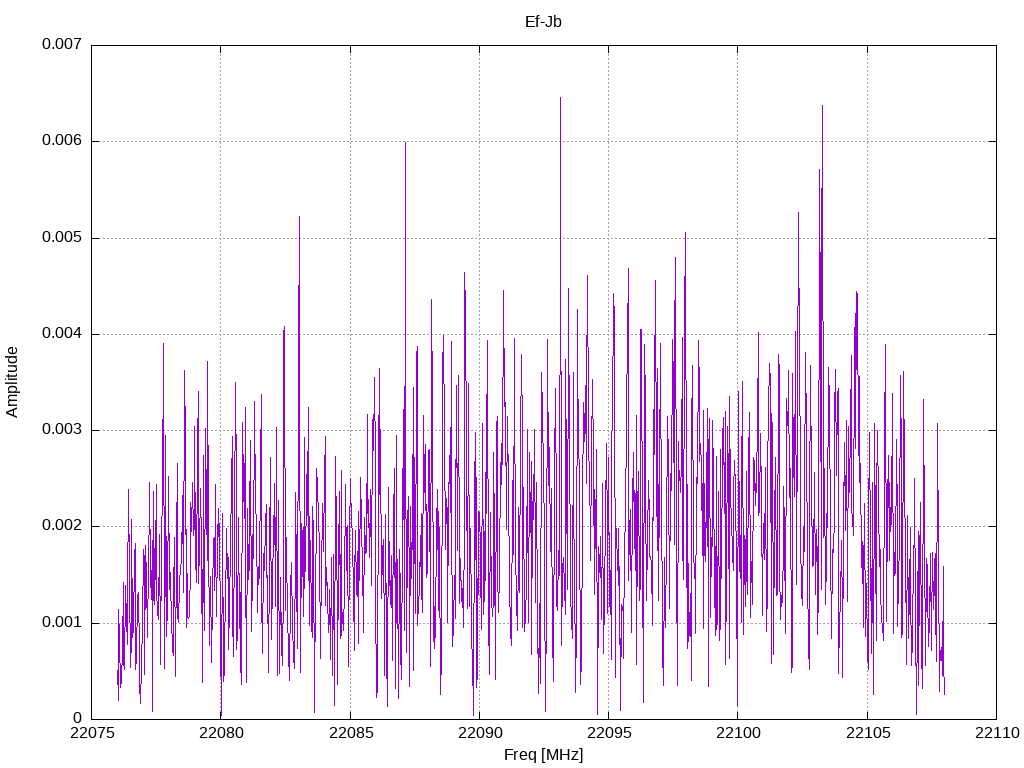The width and height of the screenshot is (1024, 768).
Task: Click the 'Amplitude' y-axis label
Action: (12, 382)
